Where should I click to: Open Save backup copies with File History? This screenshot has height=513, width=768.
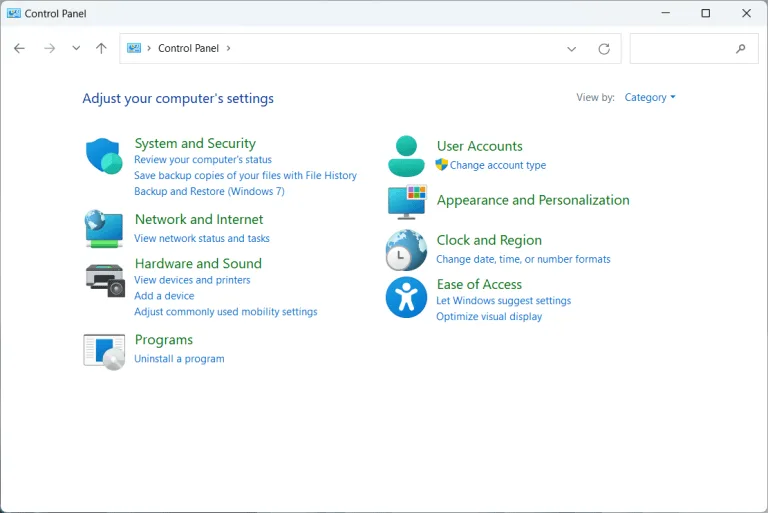pos(245,175)
